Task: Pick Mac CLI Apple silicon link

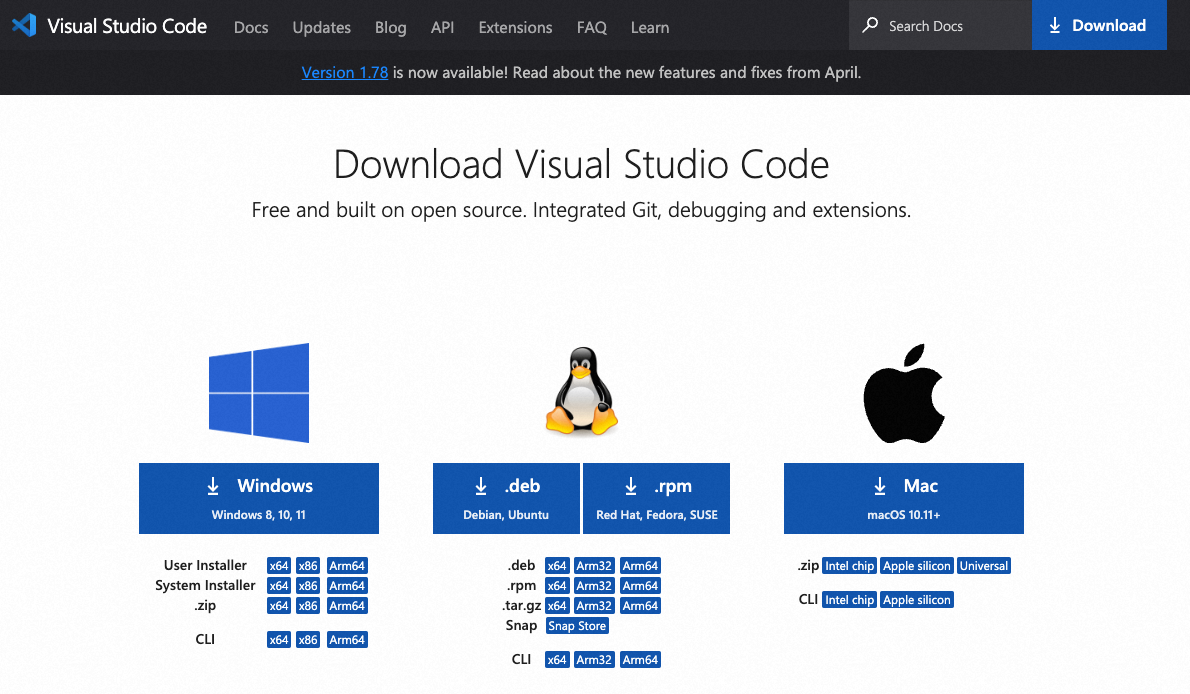Action: coord(917,600)
